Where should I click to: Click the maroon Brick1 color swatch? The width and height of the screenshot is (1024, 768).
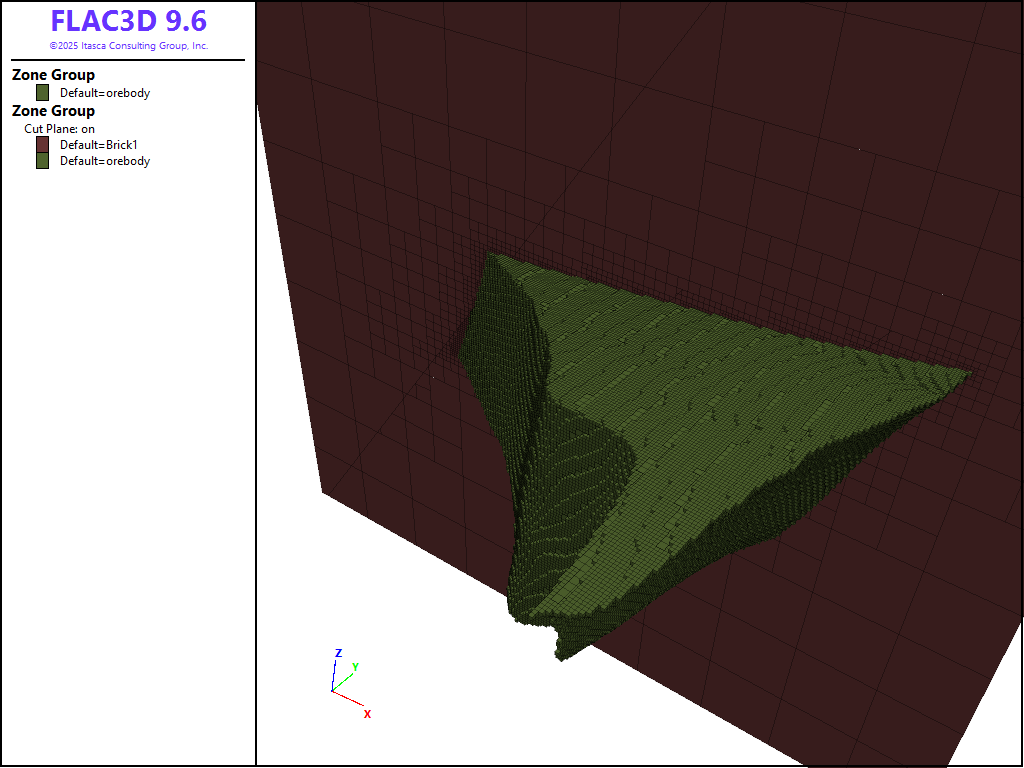(42, 145)
